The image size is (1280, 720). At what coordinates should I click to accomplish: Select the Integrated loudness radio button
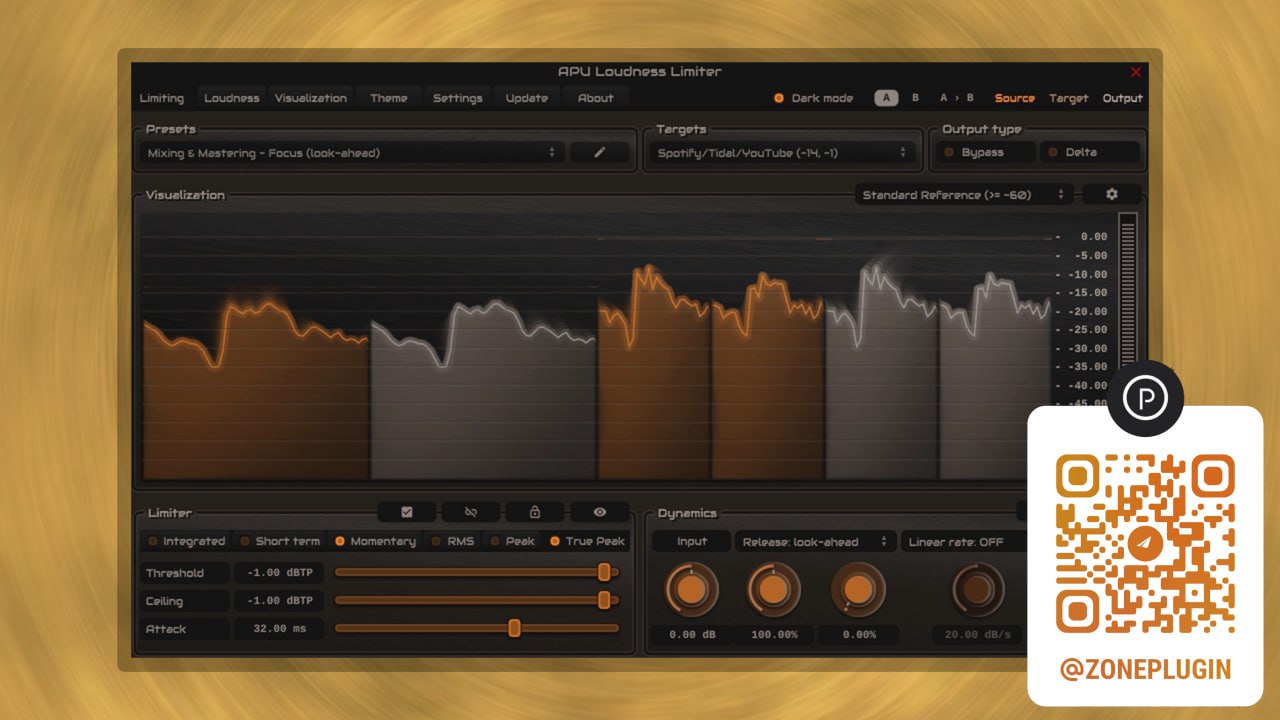tap(186, 541)
